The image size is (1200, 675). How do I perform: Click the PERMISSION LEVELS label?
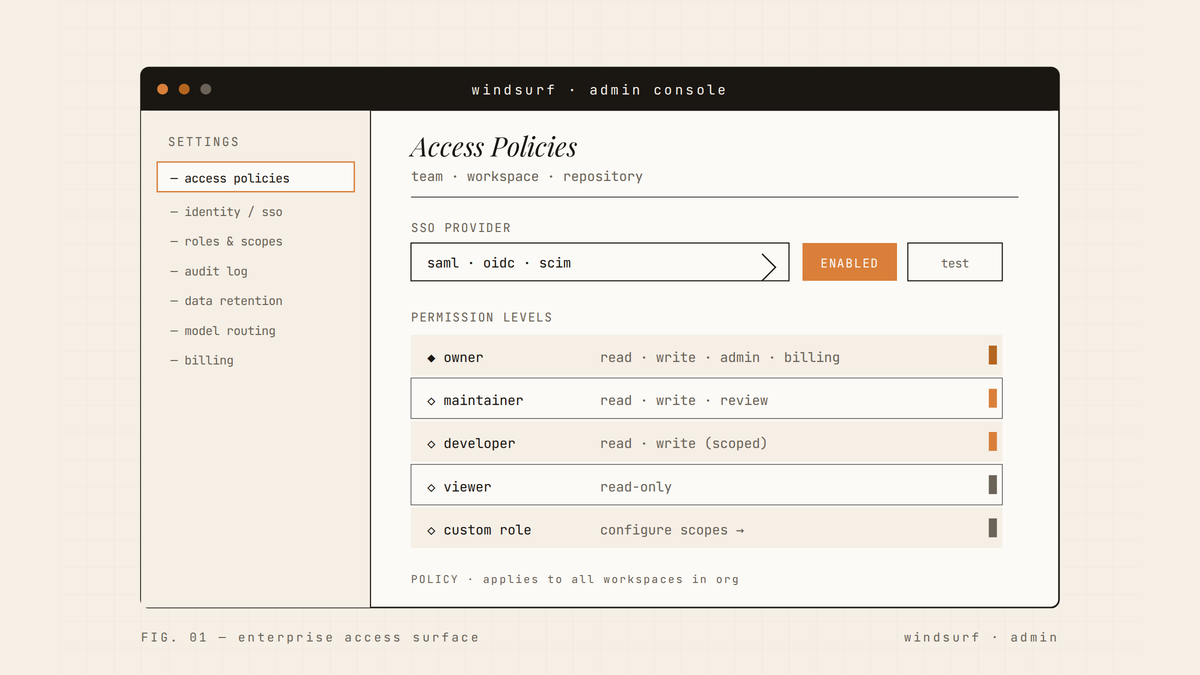482,317
